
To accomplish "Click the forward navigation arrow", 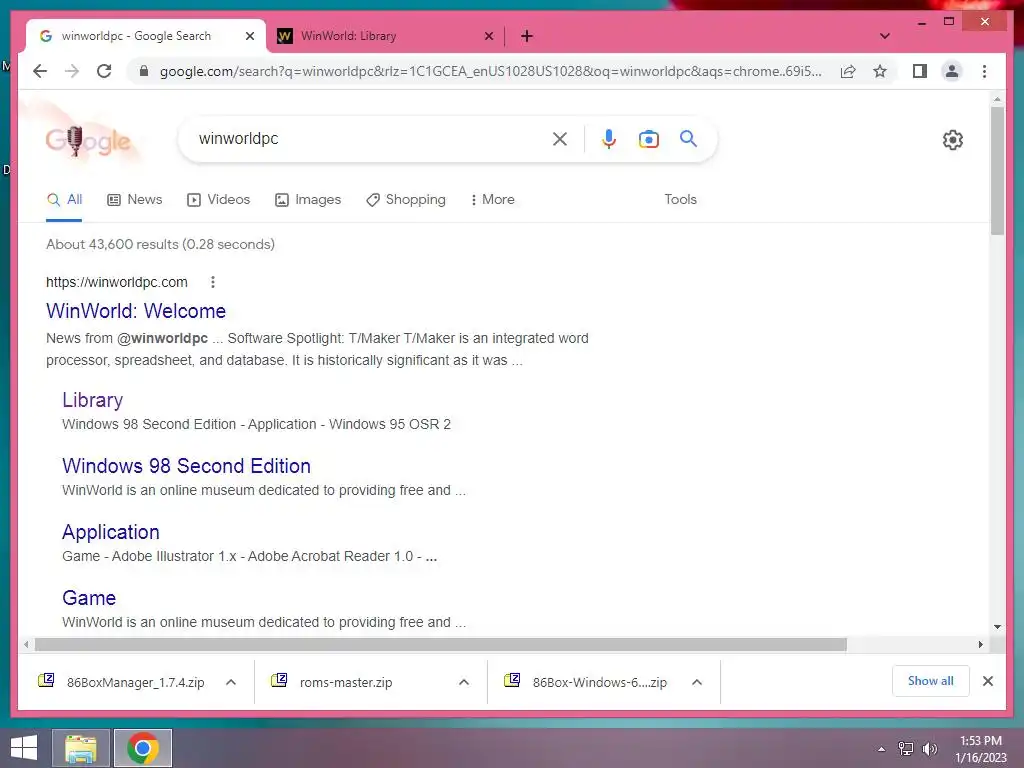I will (72, 71).
